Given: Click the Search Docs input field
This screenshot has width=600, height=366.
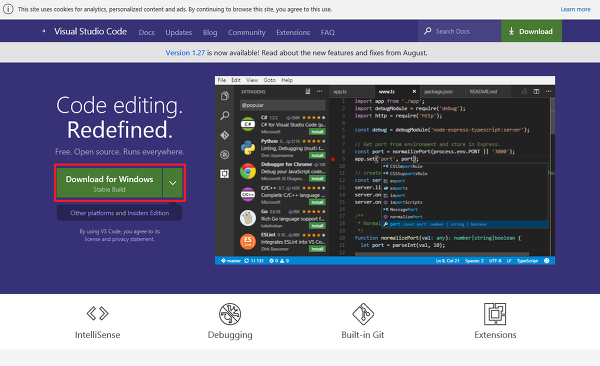Looking at the screenshot, I should 460,31.
